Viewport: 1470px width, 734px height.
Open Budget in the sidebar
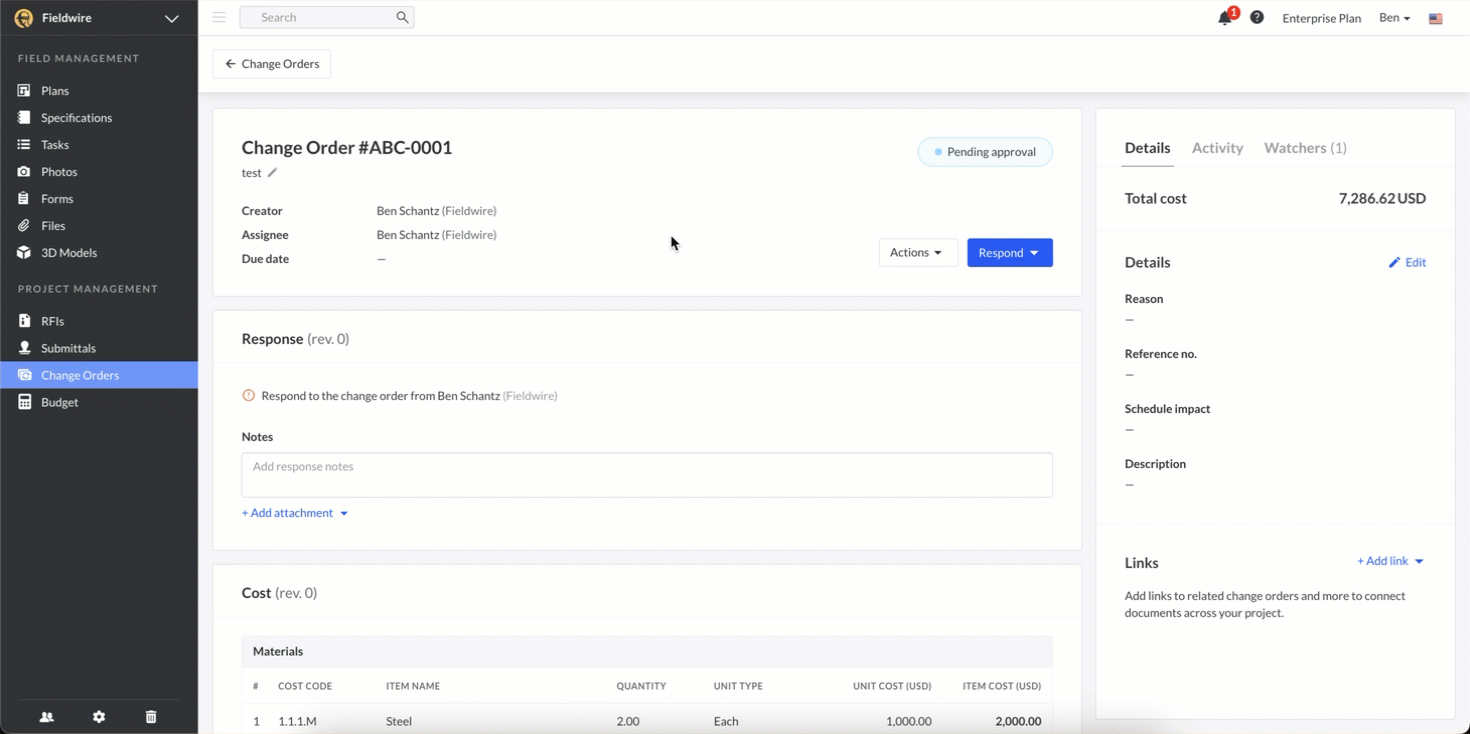(60, 402)
